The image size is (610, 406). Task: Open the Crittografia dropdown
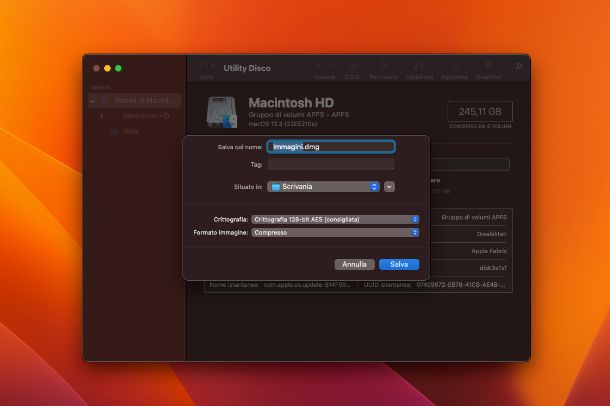[x=335, y=219]
